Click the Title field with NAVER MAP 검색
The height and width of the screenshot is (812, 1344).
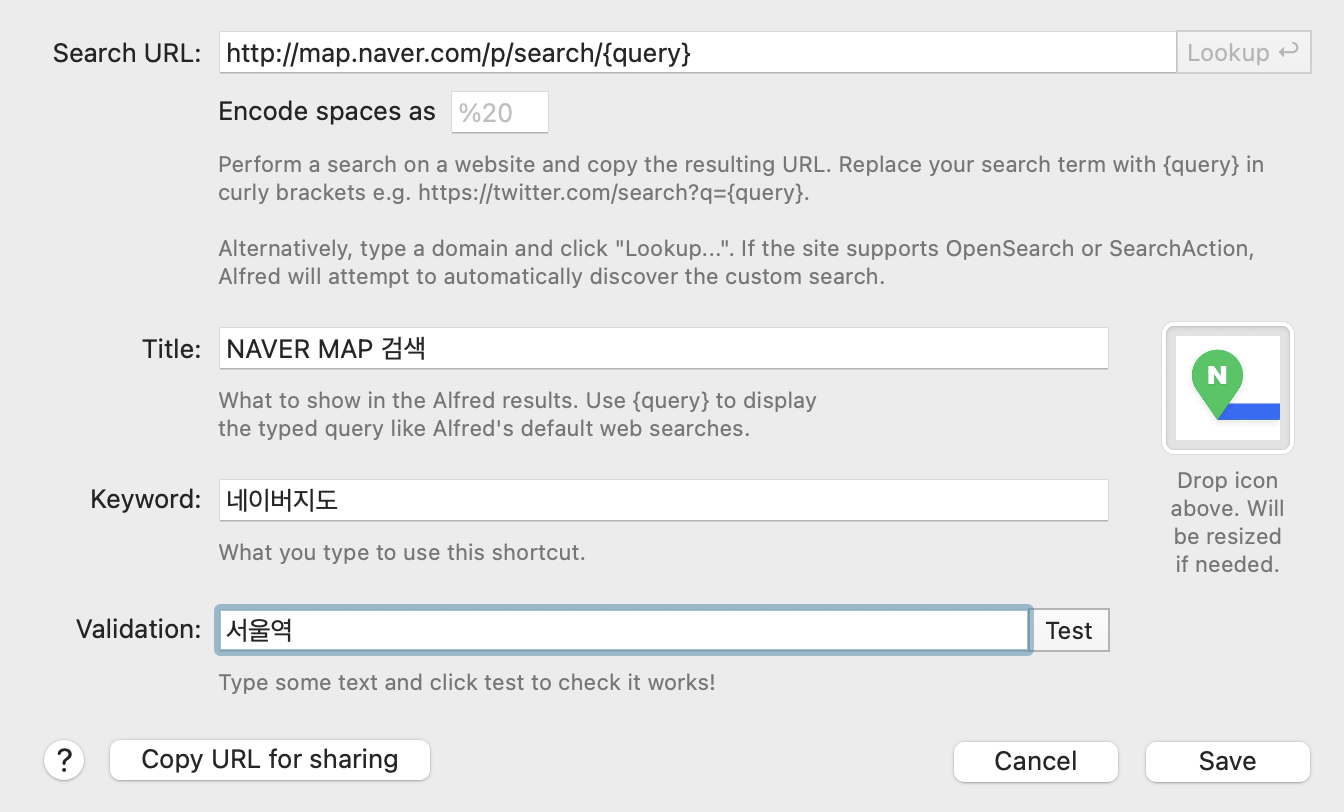pyautogui.click(x=663, y=348)
